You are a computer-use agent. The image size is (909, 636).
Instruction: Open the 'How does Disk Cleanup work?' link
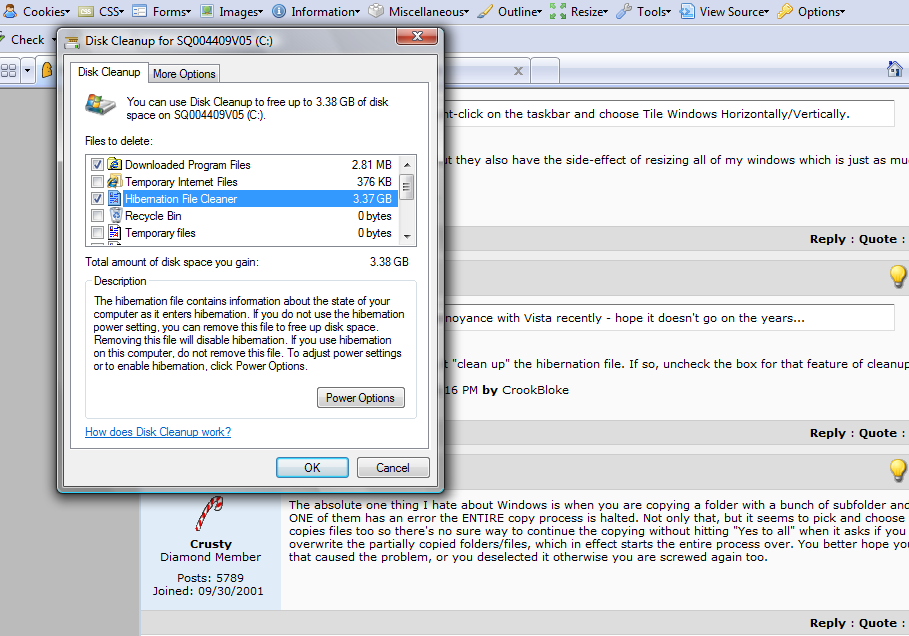pos(158,432)
